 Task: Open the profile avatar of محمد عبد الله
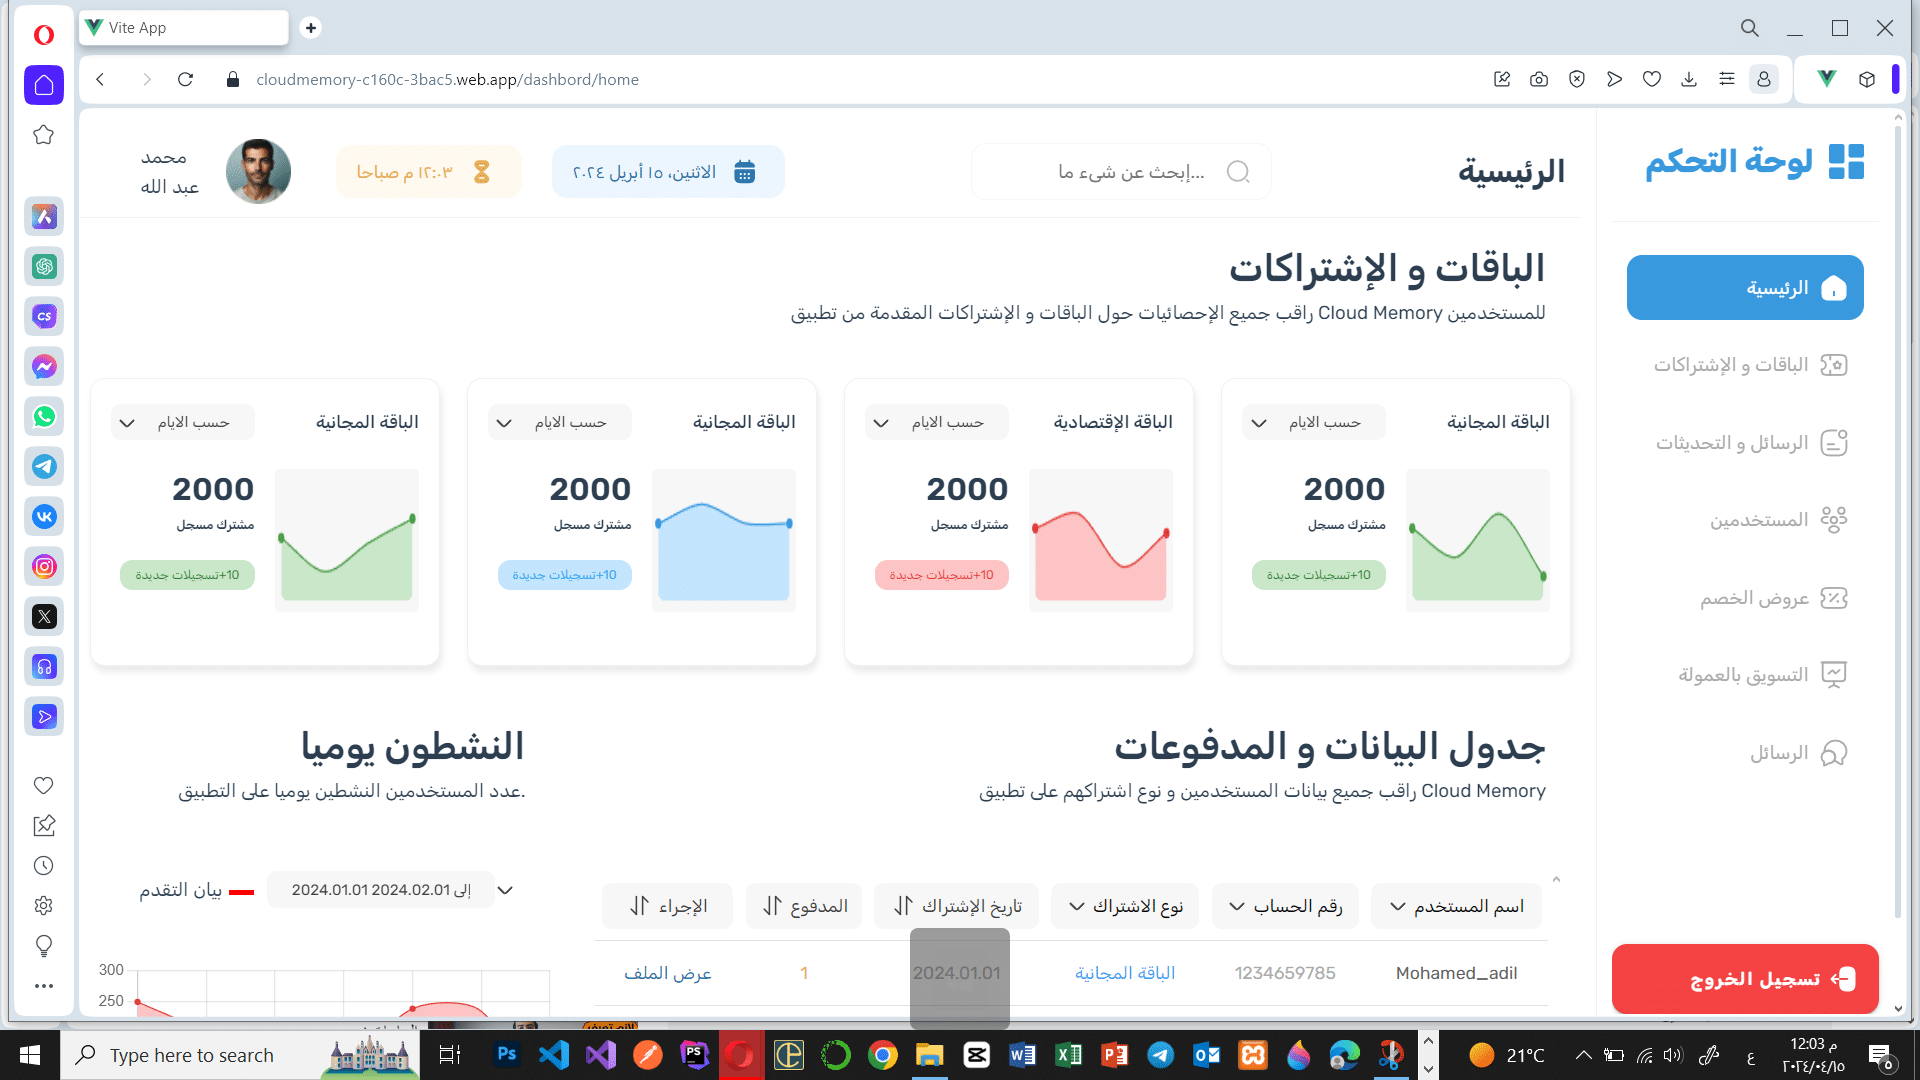[x=258, y=171]
